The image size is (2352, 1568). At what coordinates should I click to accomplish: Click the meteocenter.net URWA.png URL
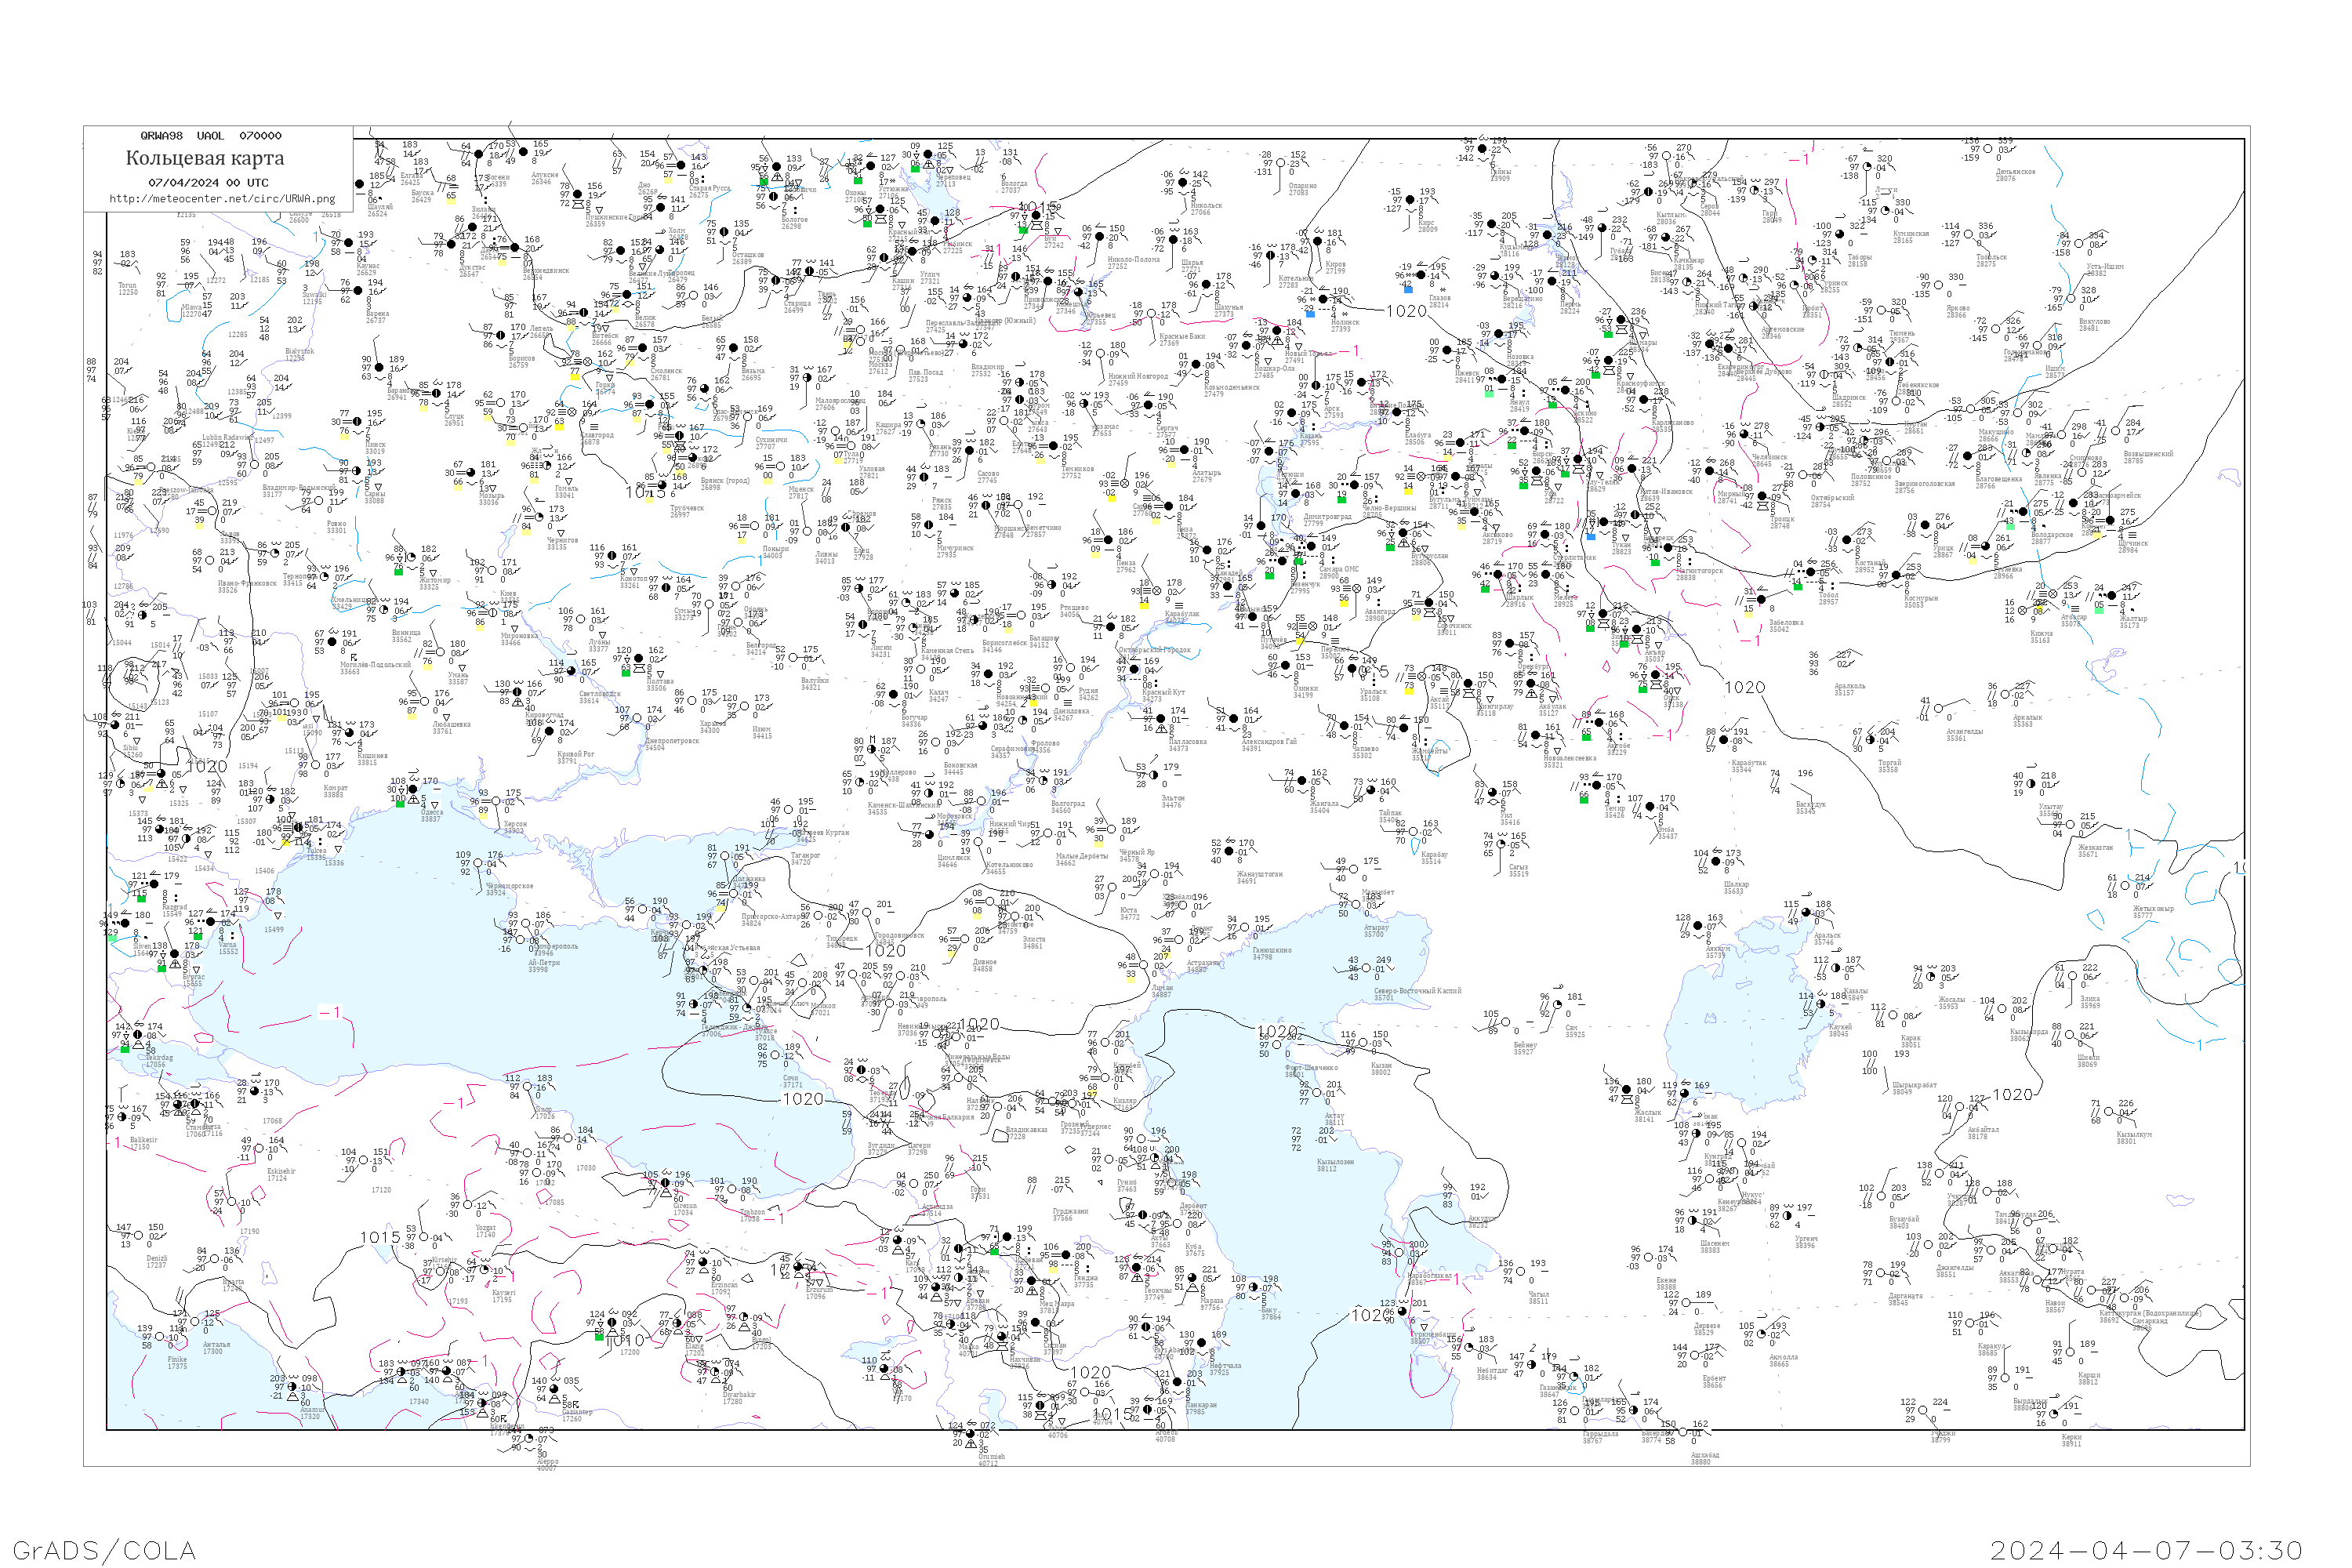(222, 199)
